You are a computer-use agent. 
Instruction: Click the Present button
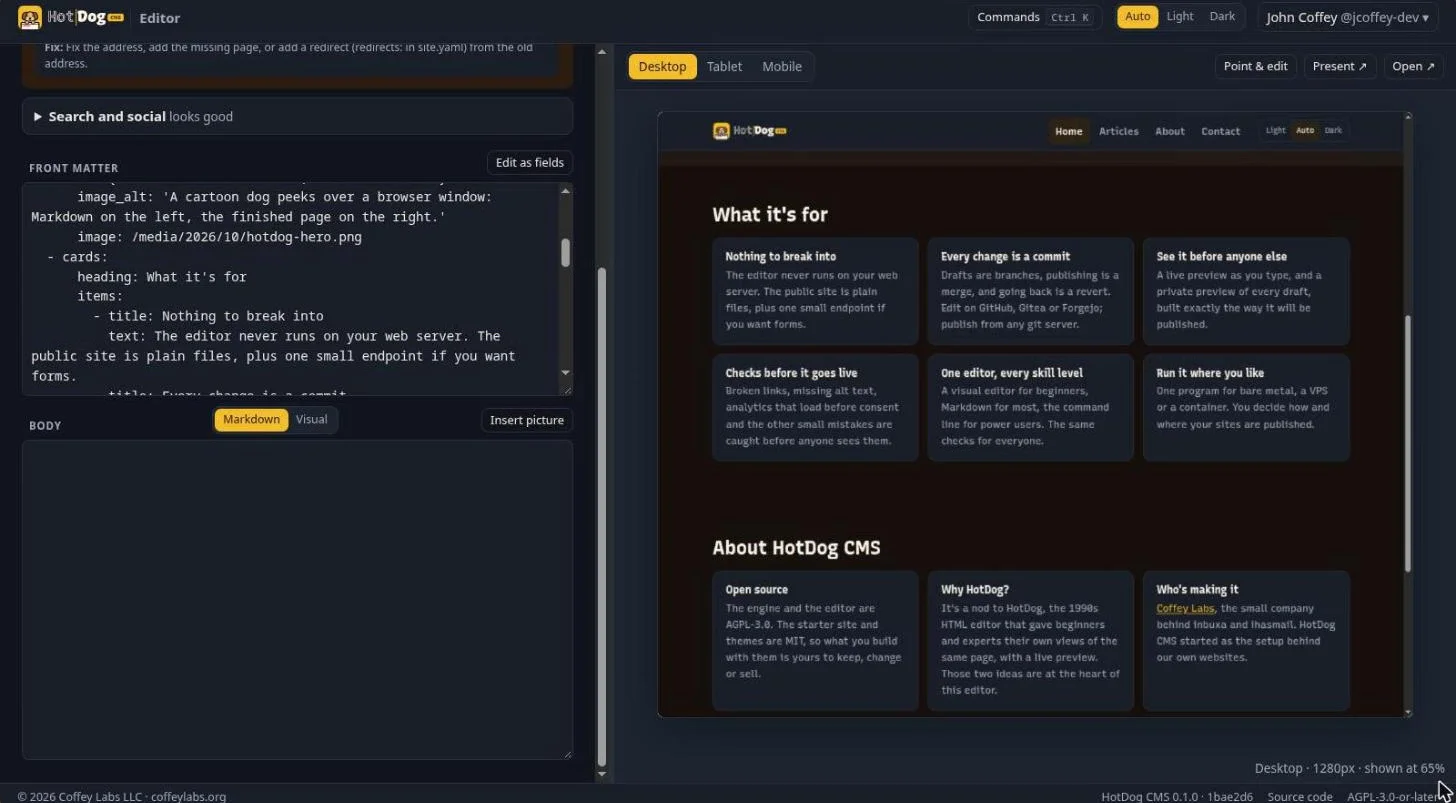1339,66
